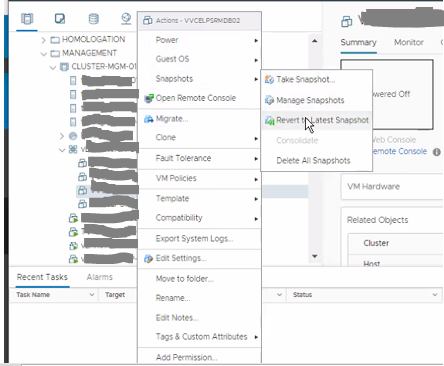This screenshot has width=444, height=366.
Task: Switch to the Summary tab
Action: pos(359,43)
